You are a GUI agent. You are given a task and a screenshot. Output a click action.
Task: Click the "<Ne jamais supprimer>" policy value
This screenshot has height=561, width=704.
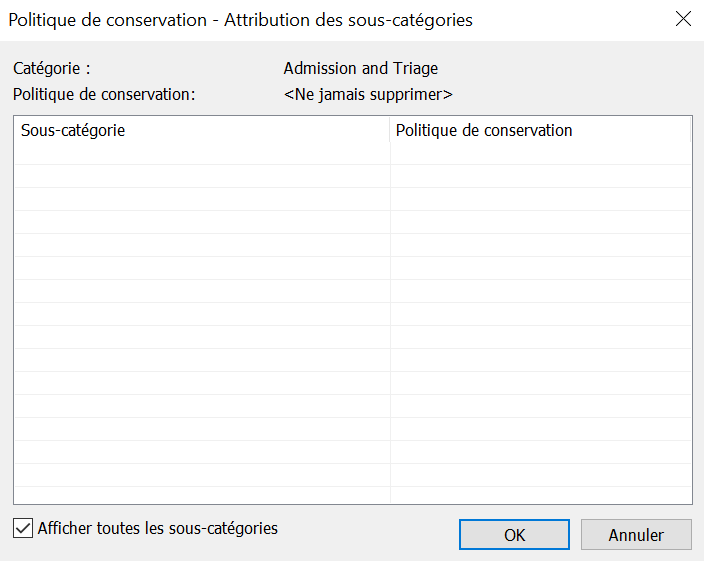pyautogui.click(x=368, y=95)
